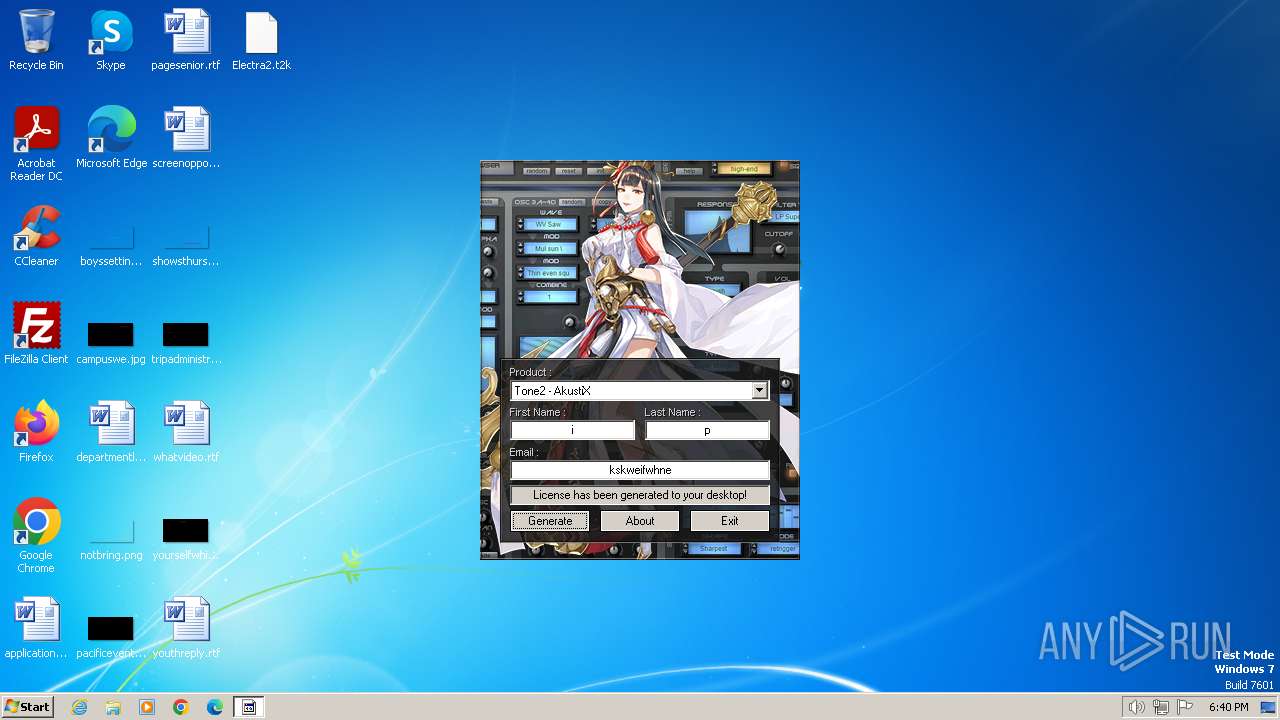This screenshot has height=720, width=1280.
Task: Open Chrome from the taskbar
Action: tap(181, 707)
